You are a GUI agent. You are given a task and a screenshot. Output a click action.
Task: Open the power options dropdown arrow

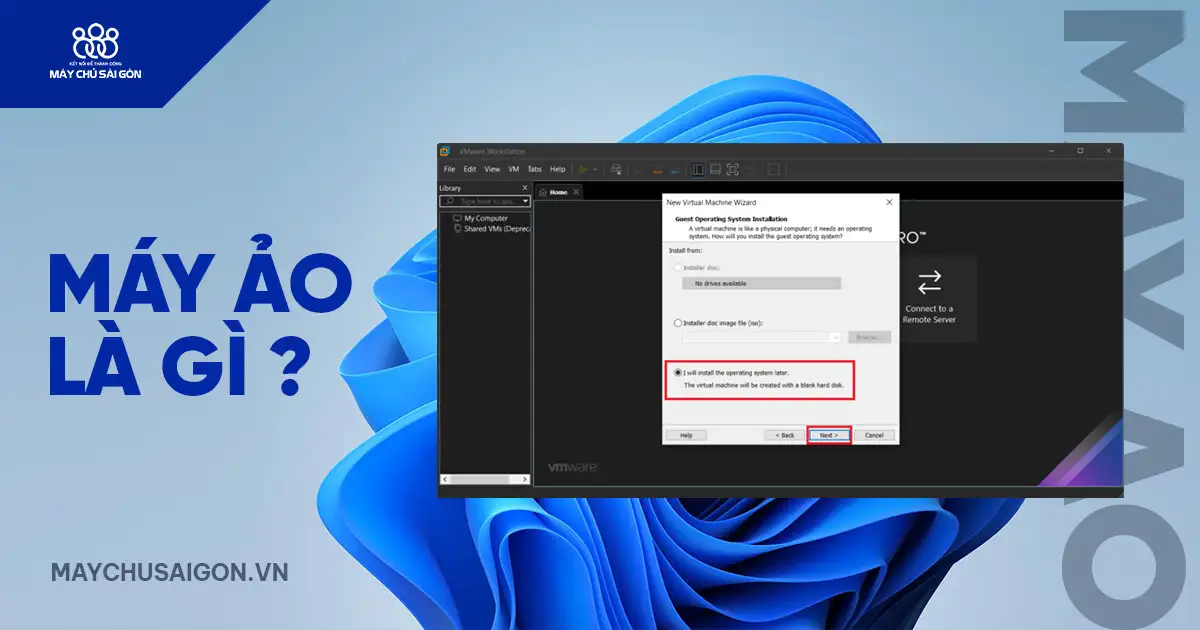tap(595, 169)
